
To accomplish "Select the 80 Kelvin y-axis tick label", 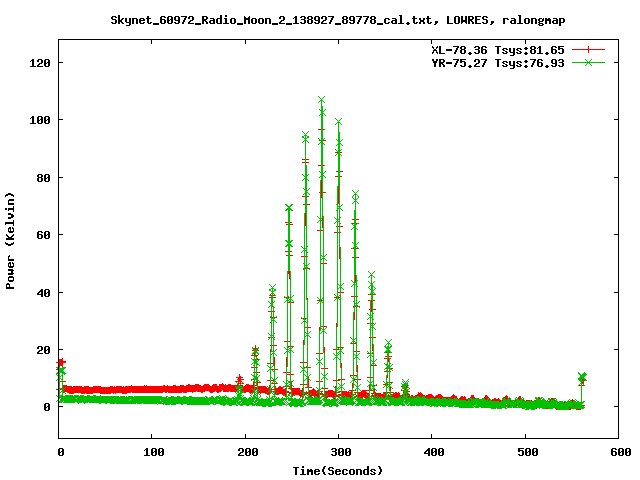I will tap(43, 178).
